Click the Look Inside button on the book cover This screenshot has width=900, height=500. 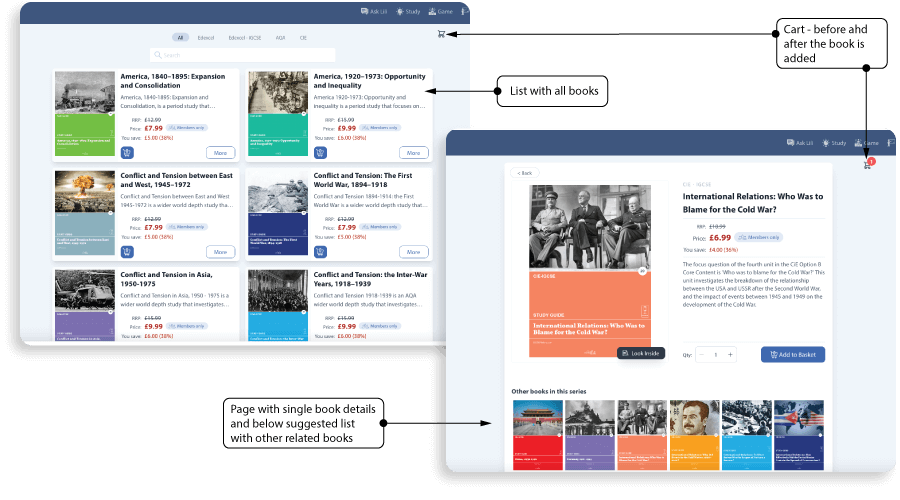[x=641, y=353]
